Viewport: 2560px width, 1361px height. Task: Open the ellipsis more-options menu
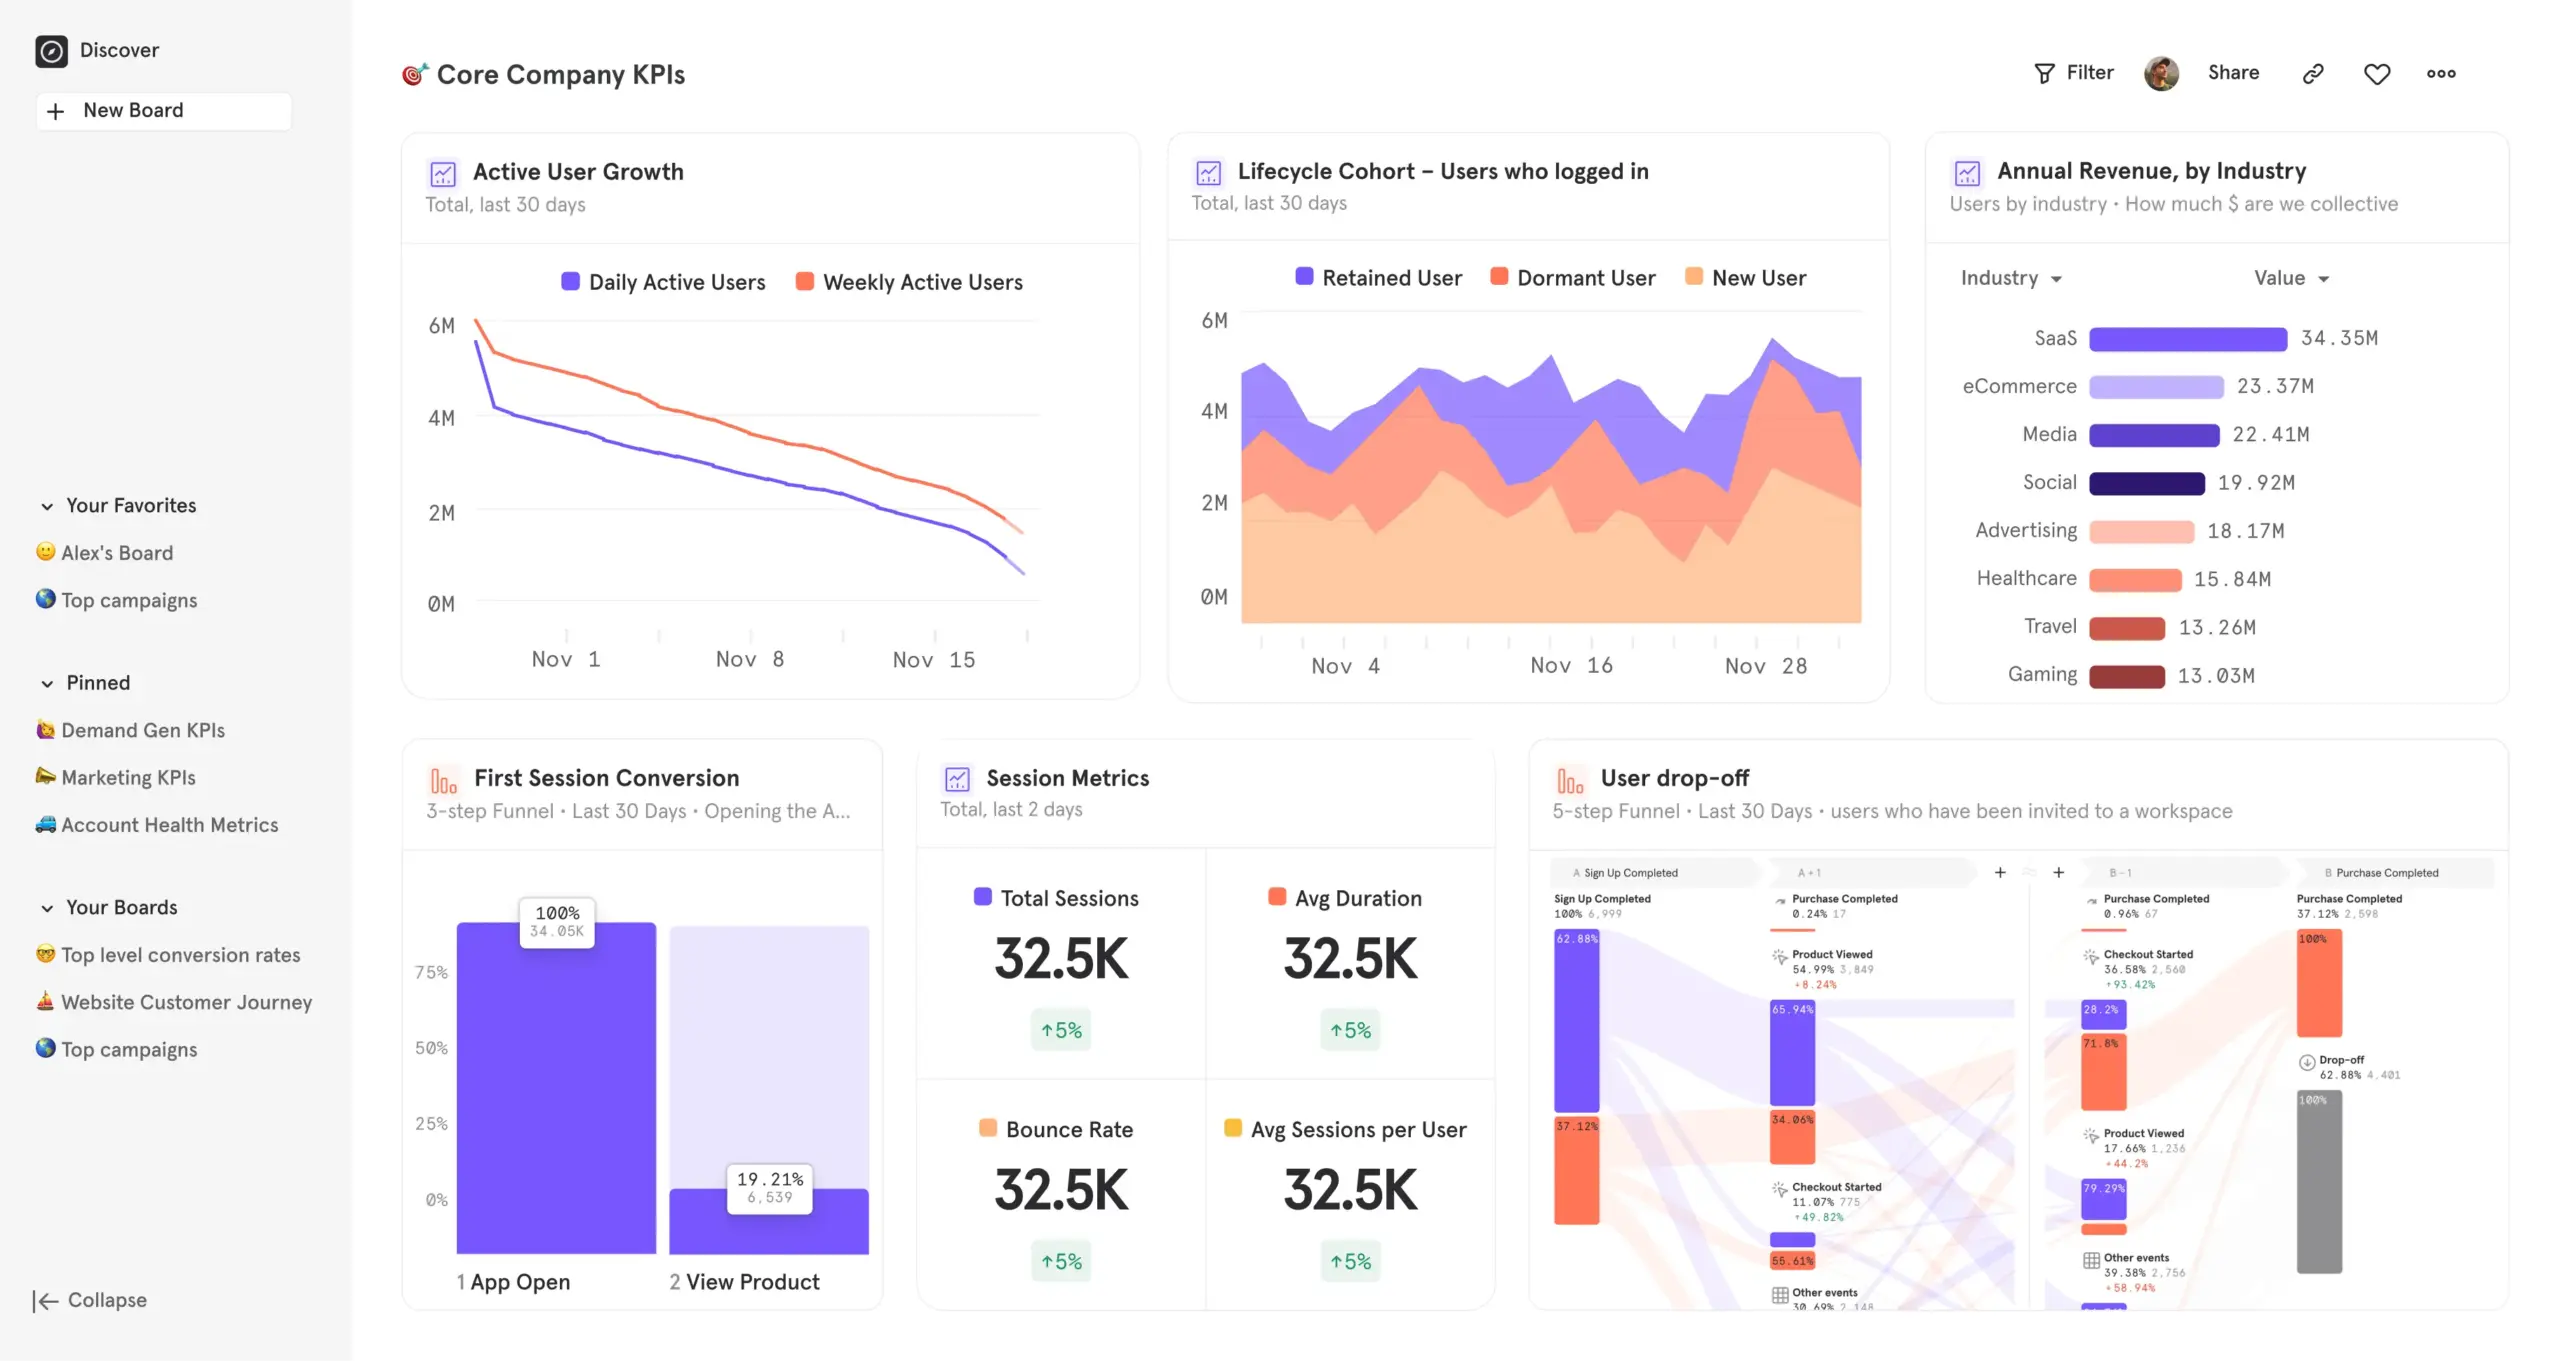[x=2441, y=73]
